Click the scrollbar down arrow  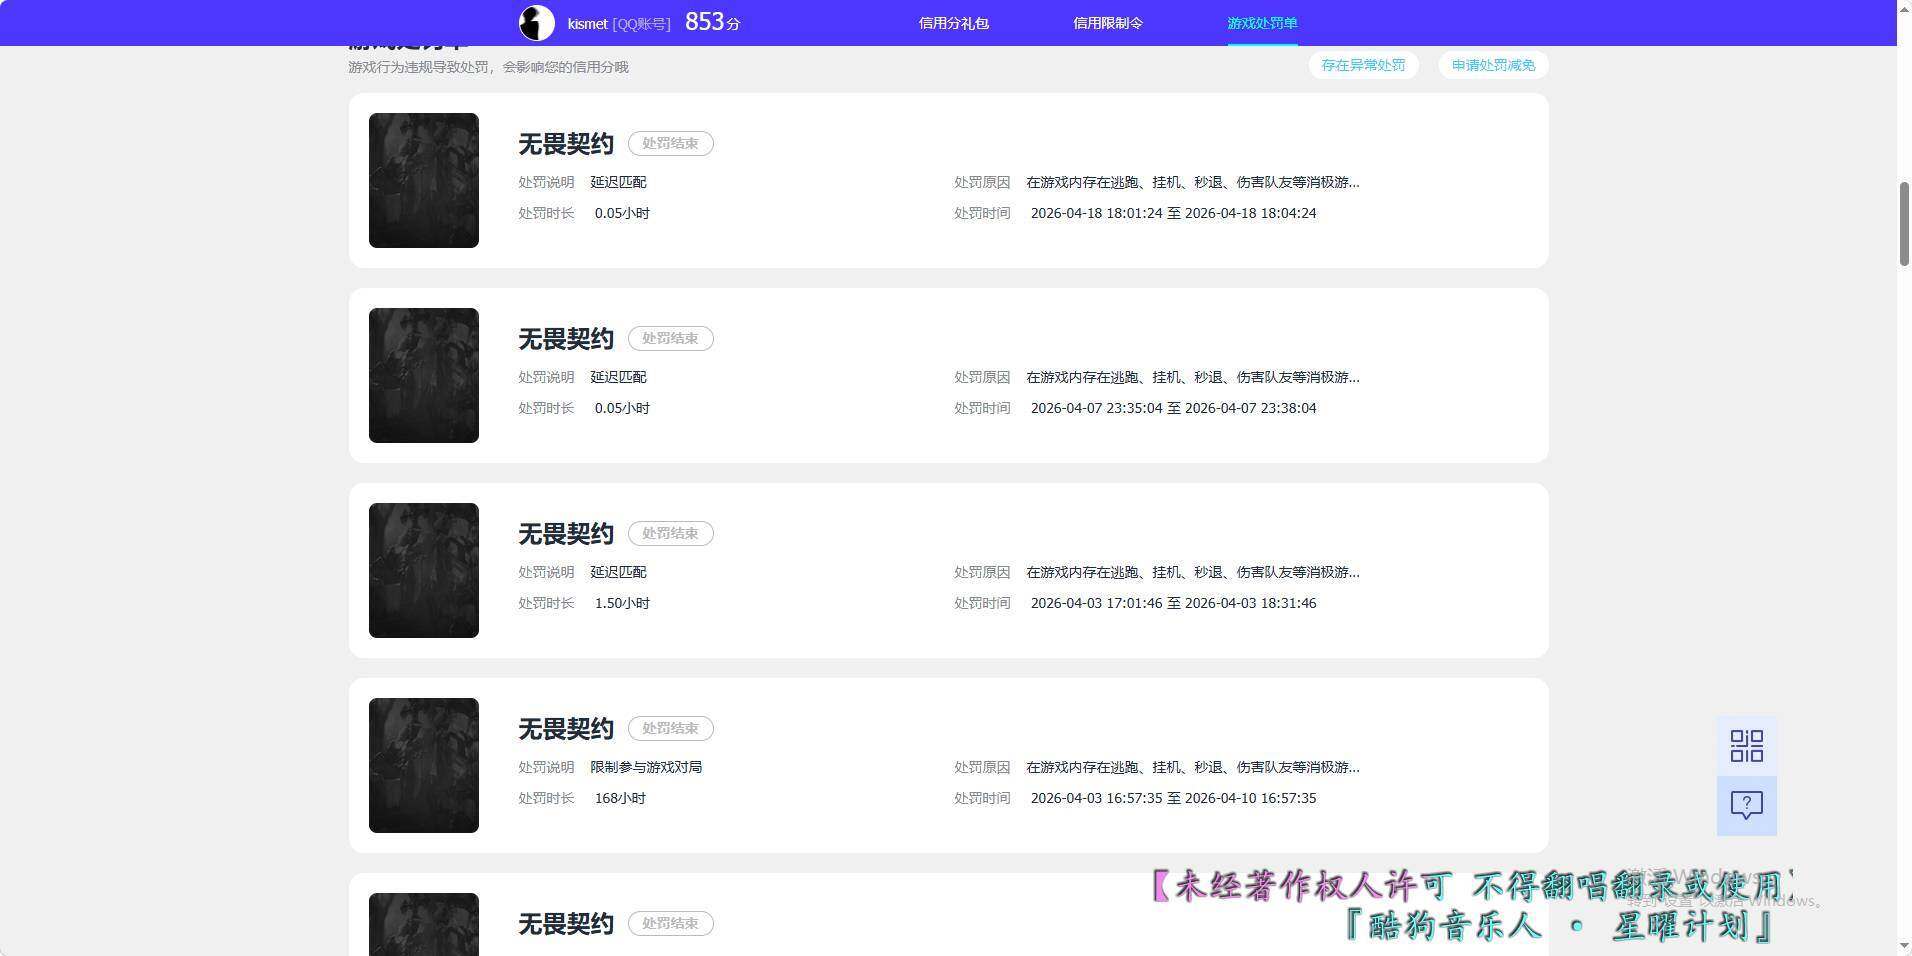click(x=1902, y=946)
